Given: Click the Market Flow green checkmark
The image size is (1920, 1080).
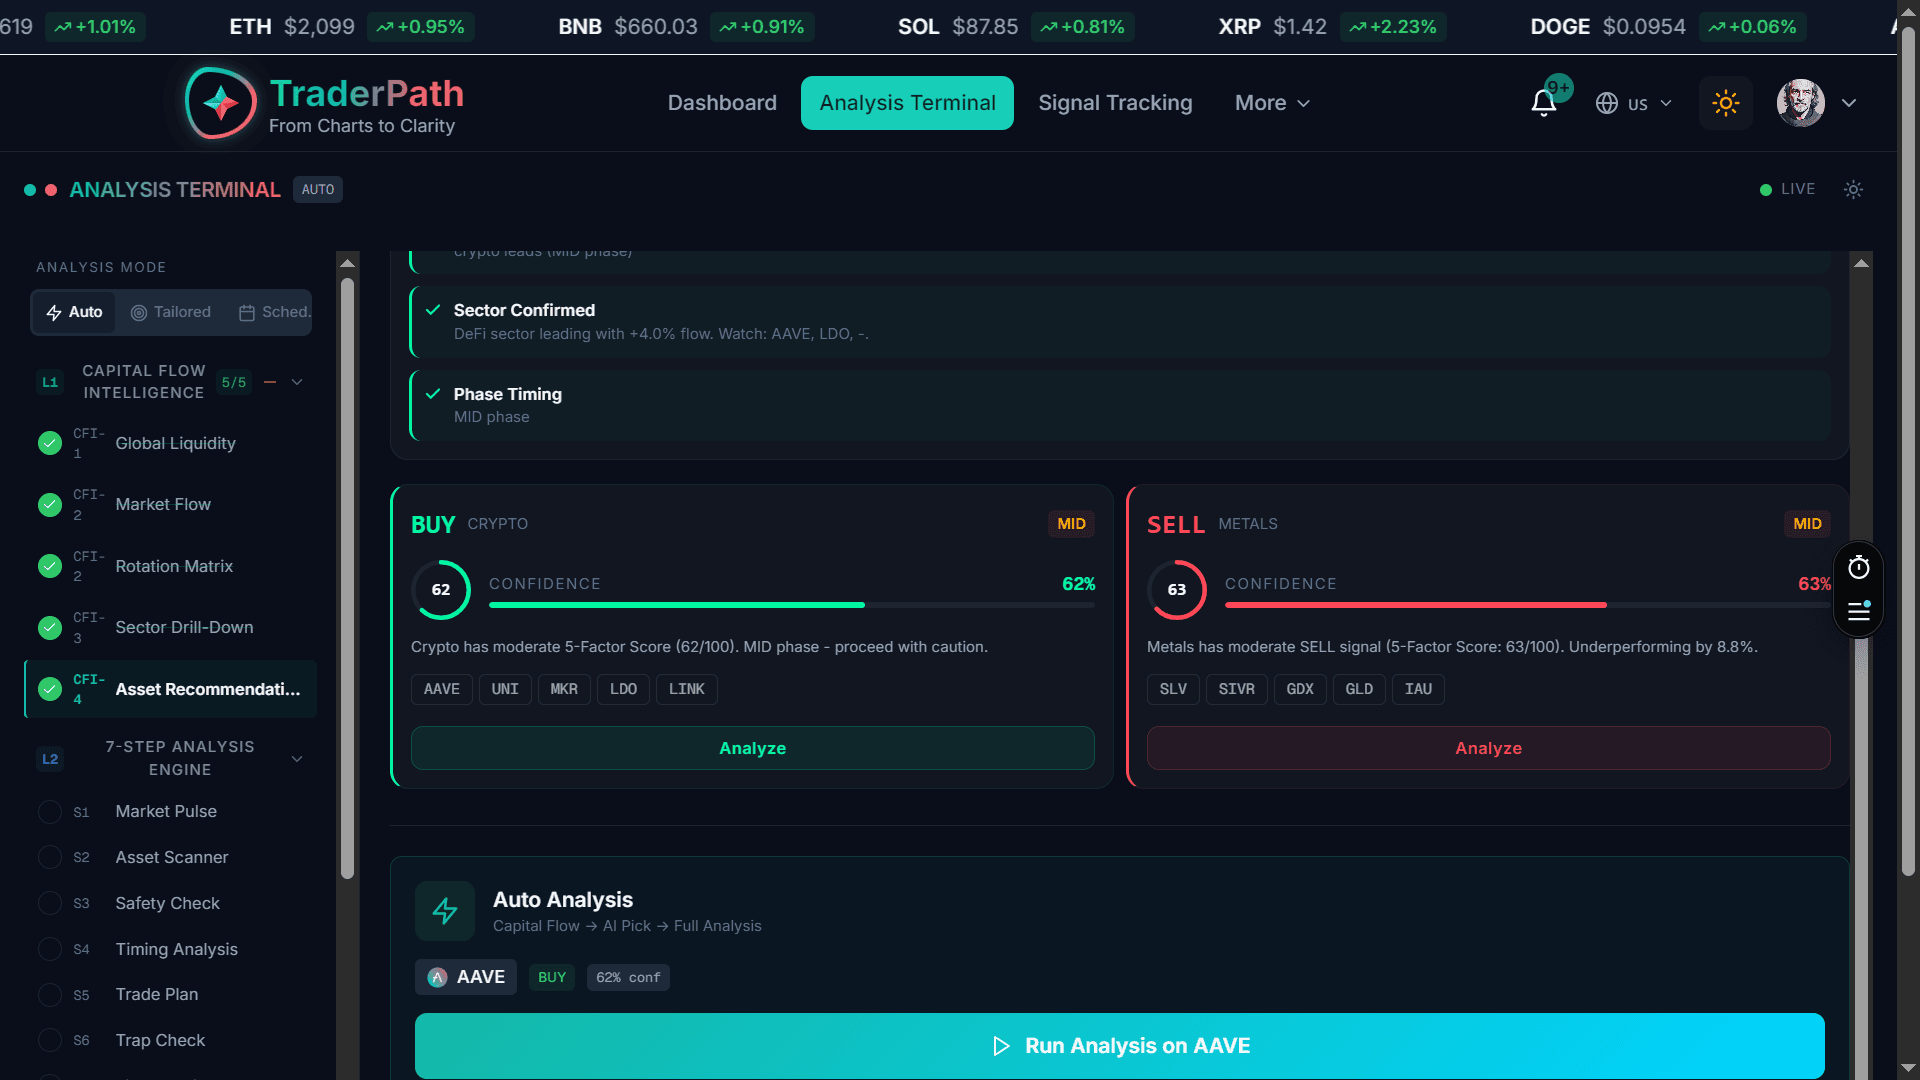Looking at the screenshot, I should point(50,505).
